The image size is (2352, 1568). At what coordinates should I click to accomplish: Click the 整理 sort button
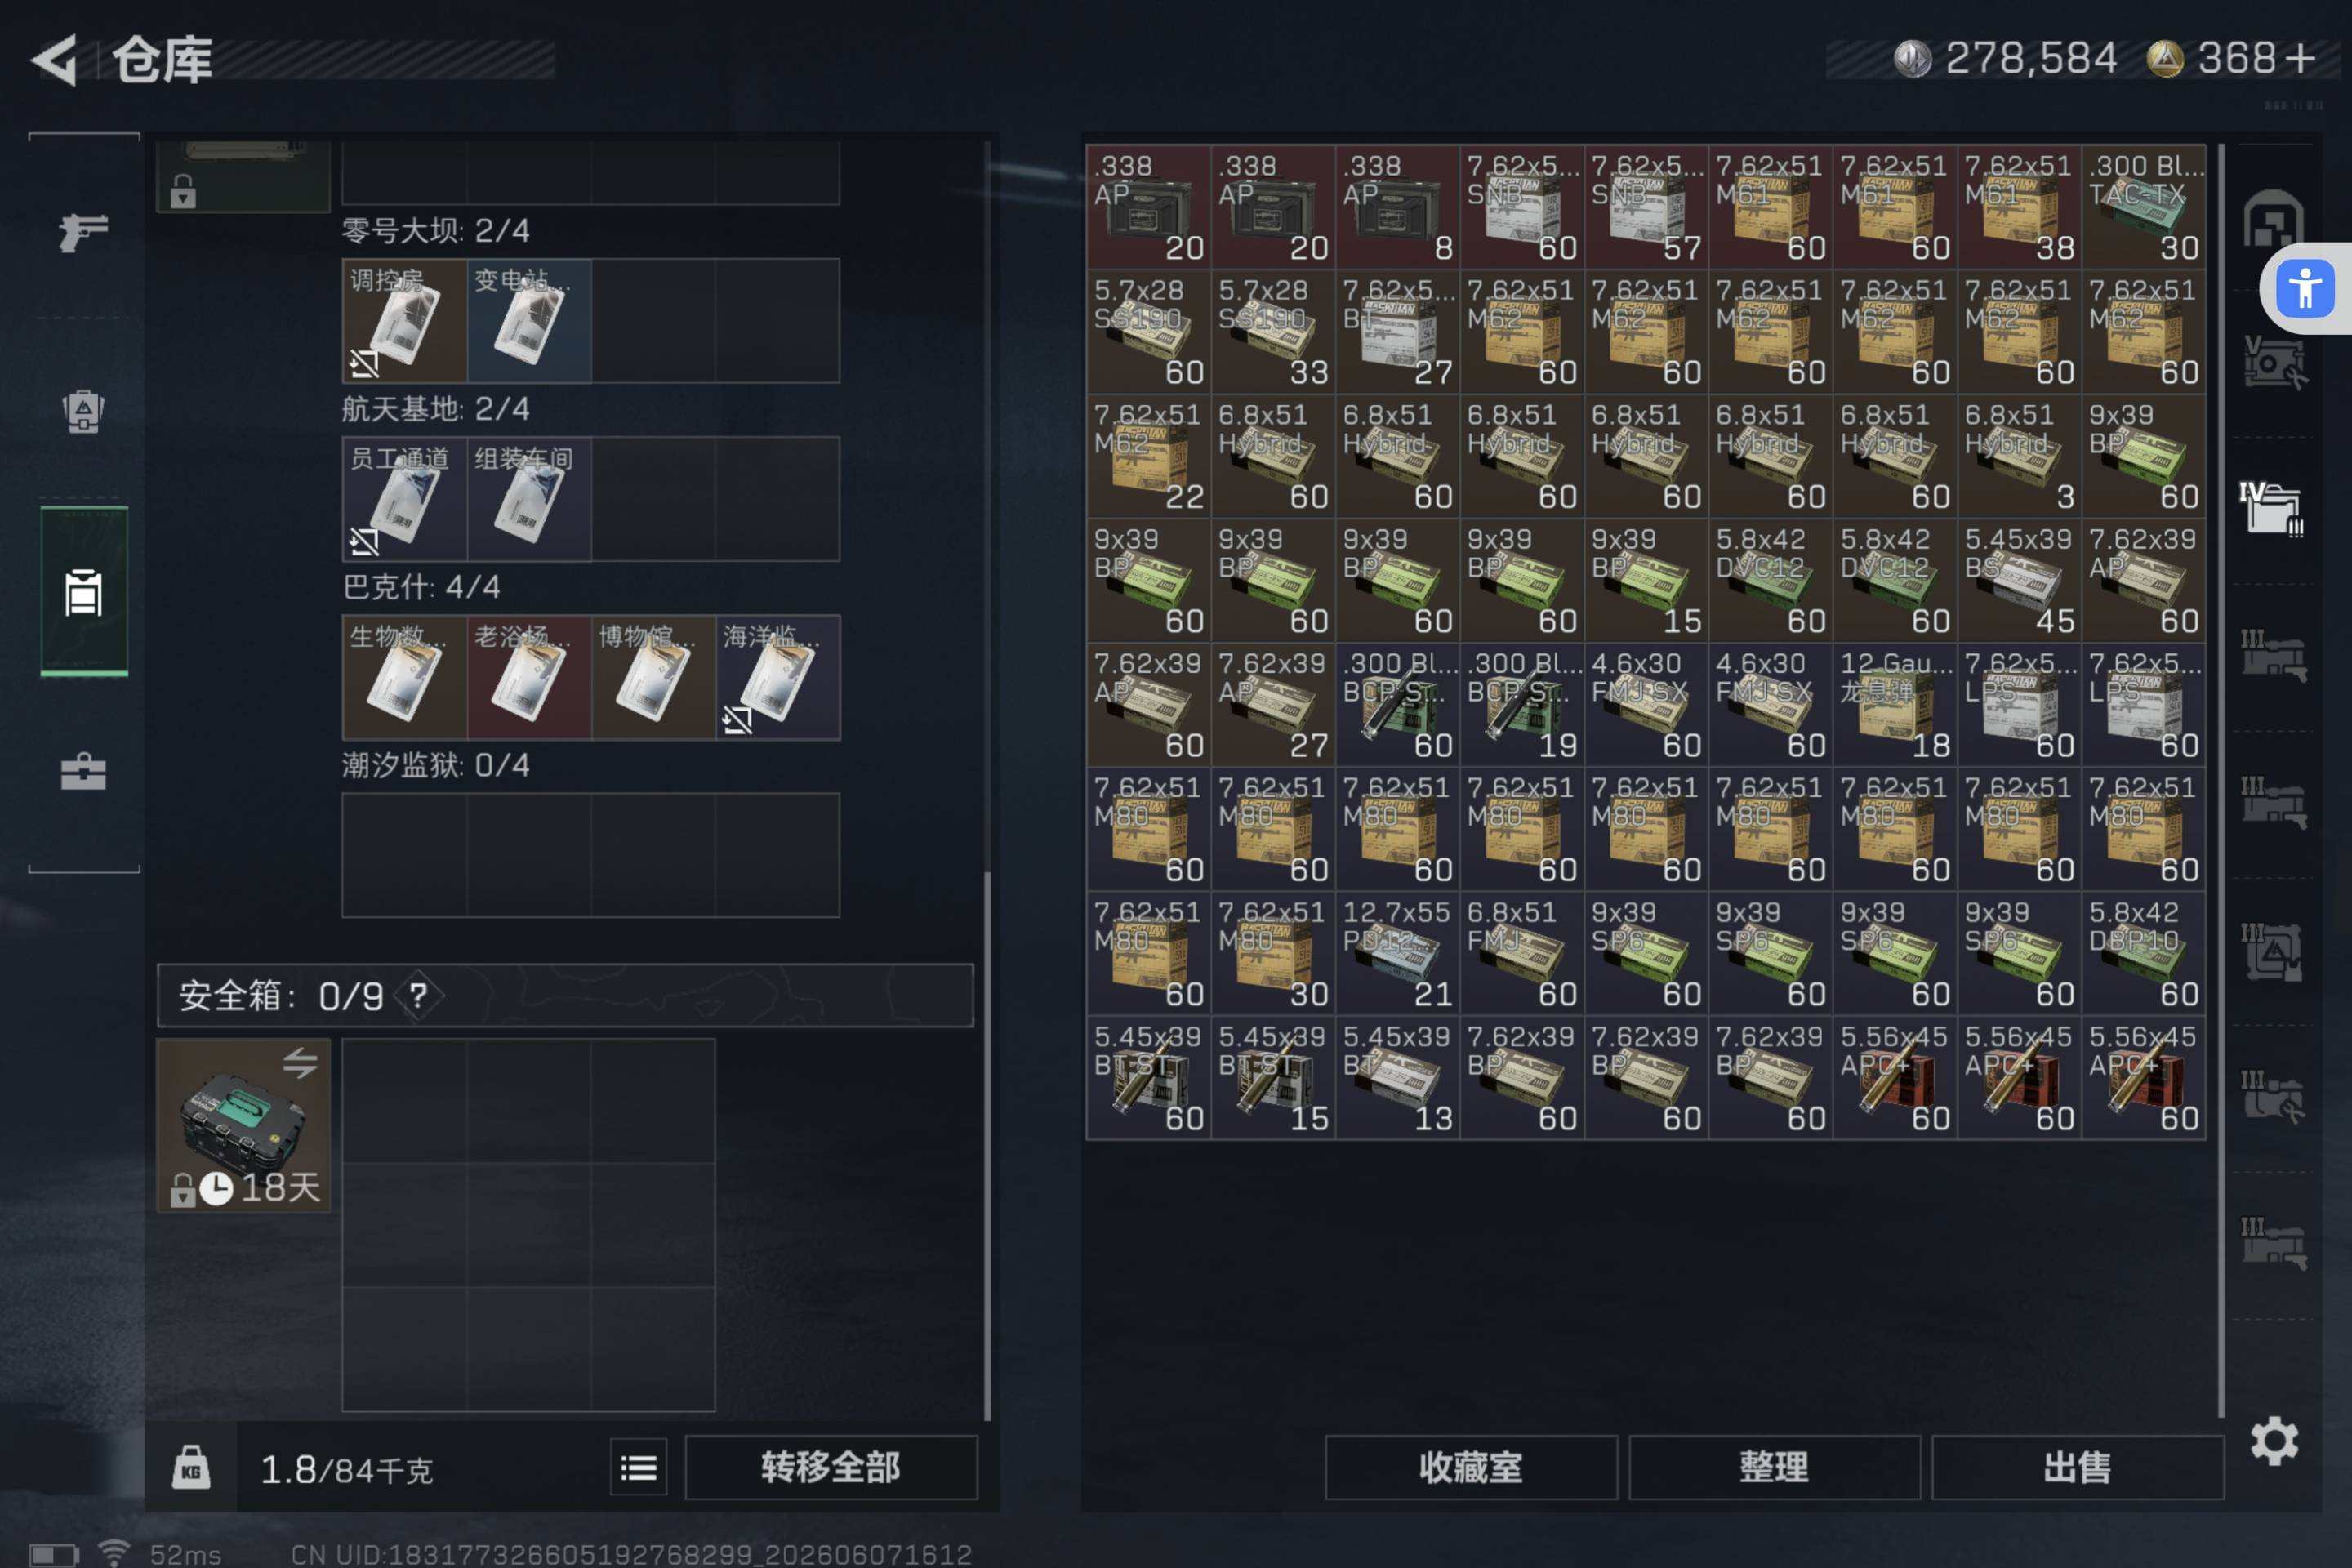pos(1774,1467)
